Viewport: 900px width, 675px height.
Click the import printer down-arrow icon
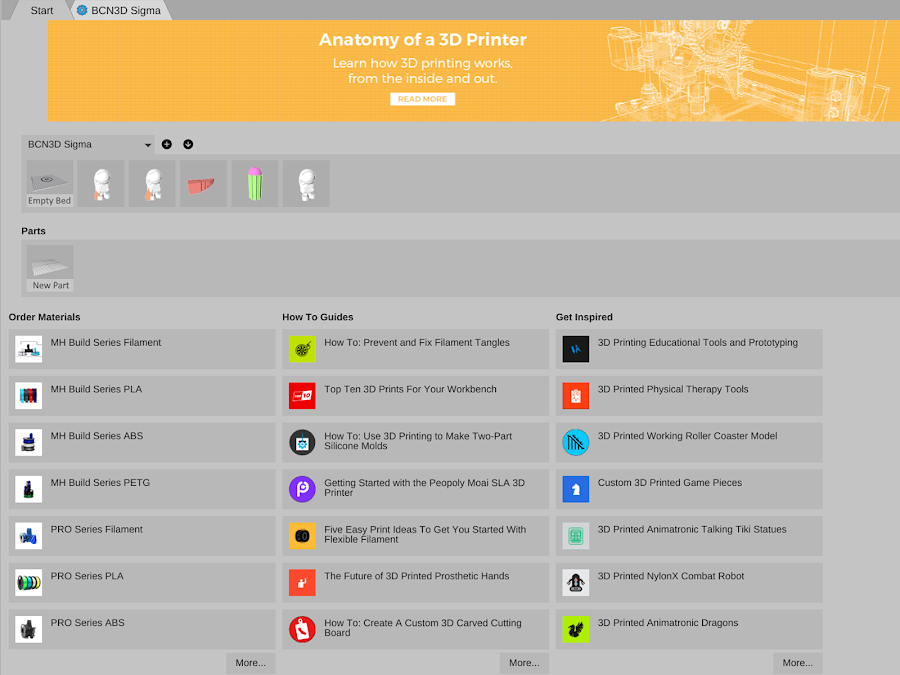pos(188,145)
